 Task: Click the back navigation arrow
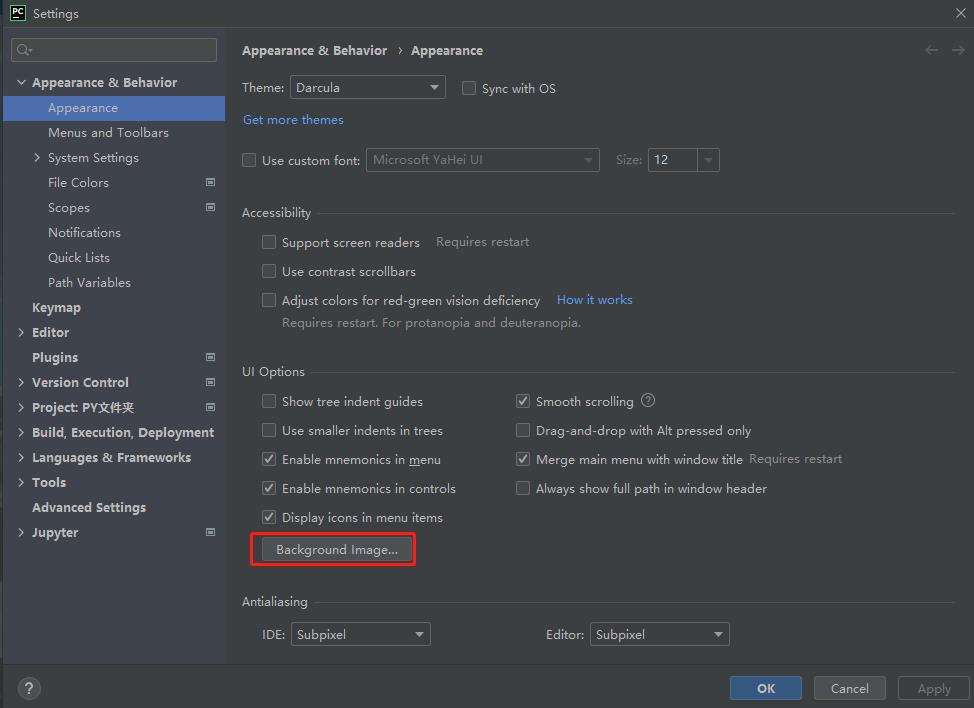[x=932, y=50]
